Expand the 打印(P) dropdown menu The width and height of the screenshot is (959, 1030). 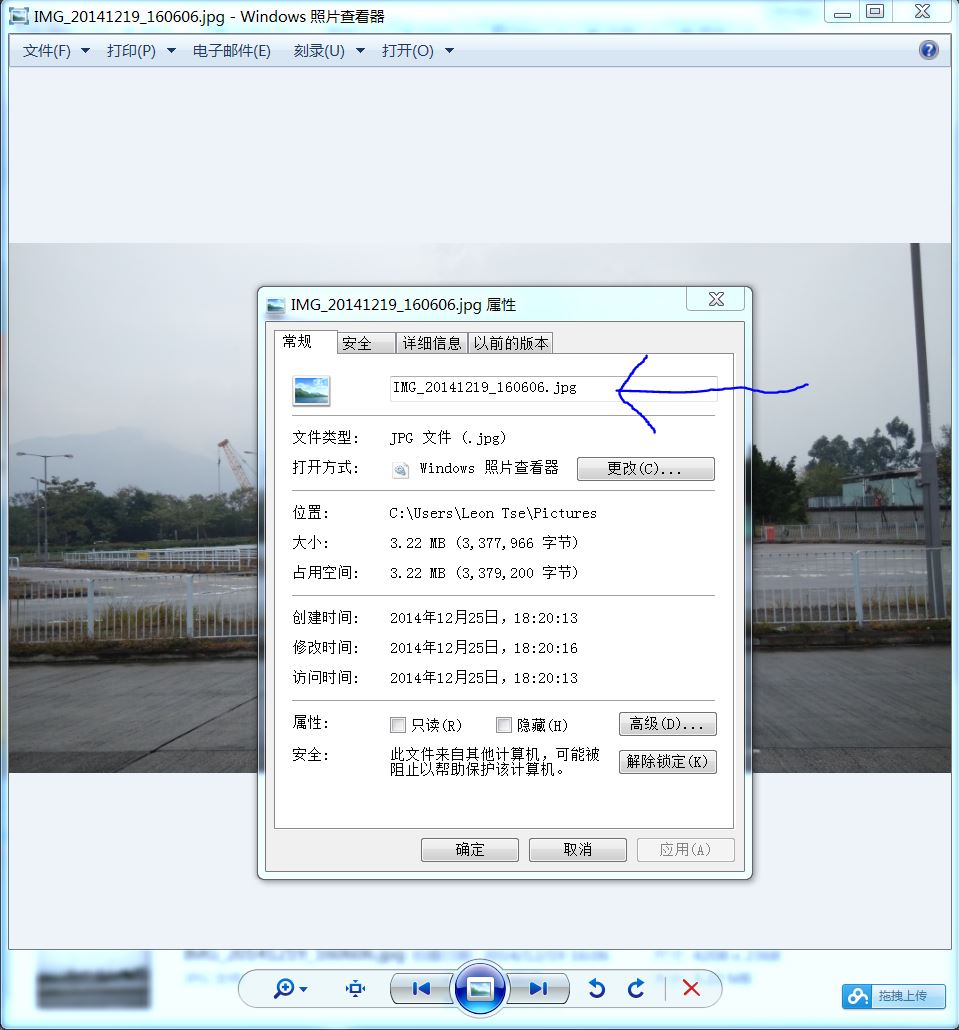[x=141, y=51]
